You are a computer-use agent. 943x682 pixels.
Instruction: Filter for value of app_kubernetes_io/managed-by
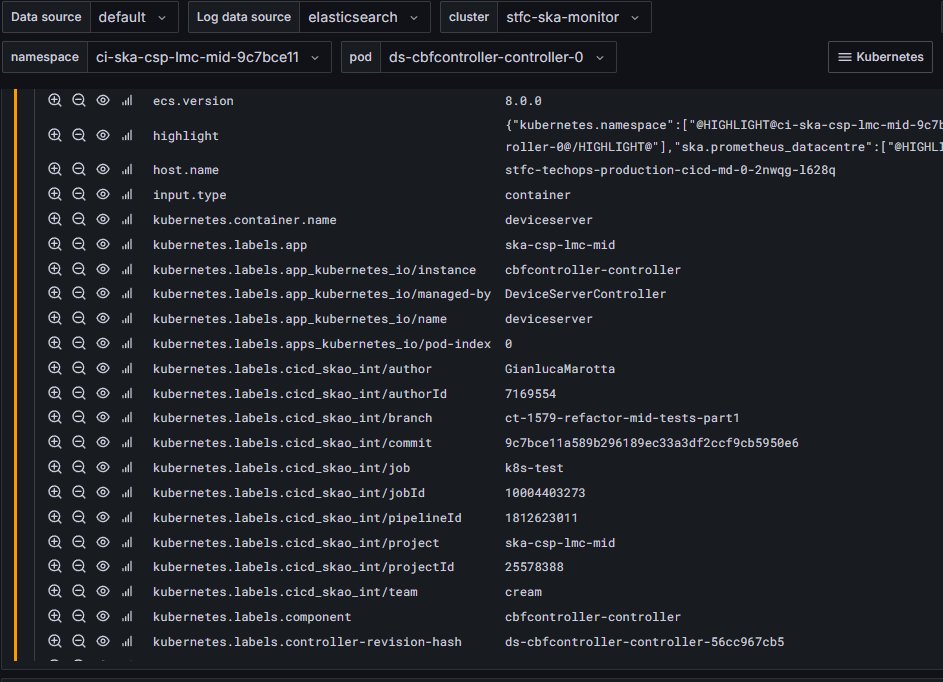tap(55, 293)
